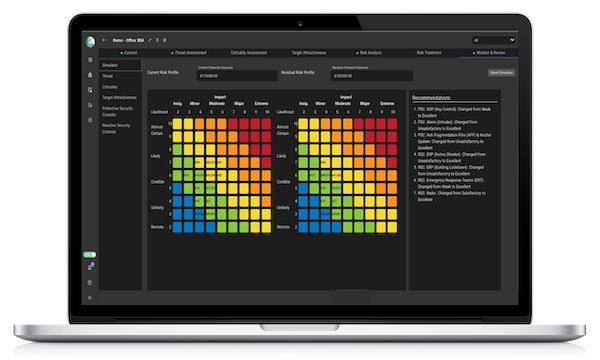Image resolution: width=600 pixels, height=360 pixels.
Task: Open the user avatar logo at top left
Action: 90,41
